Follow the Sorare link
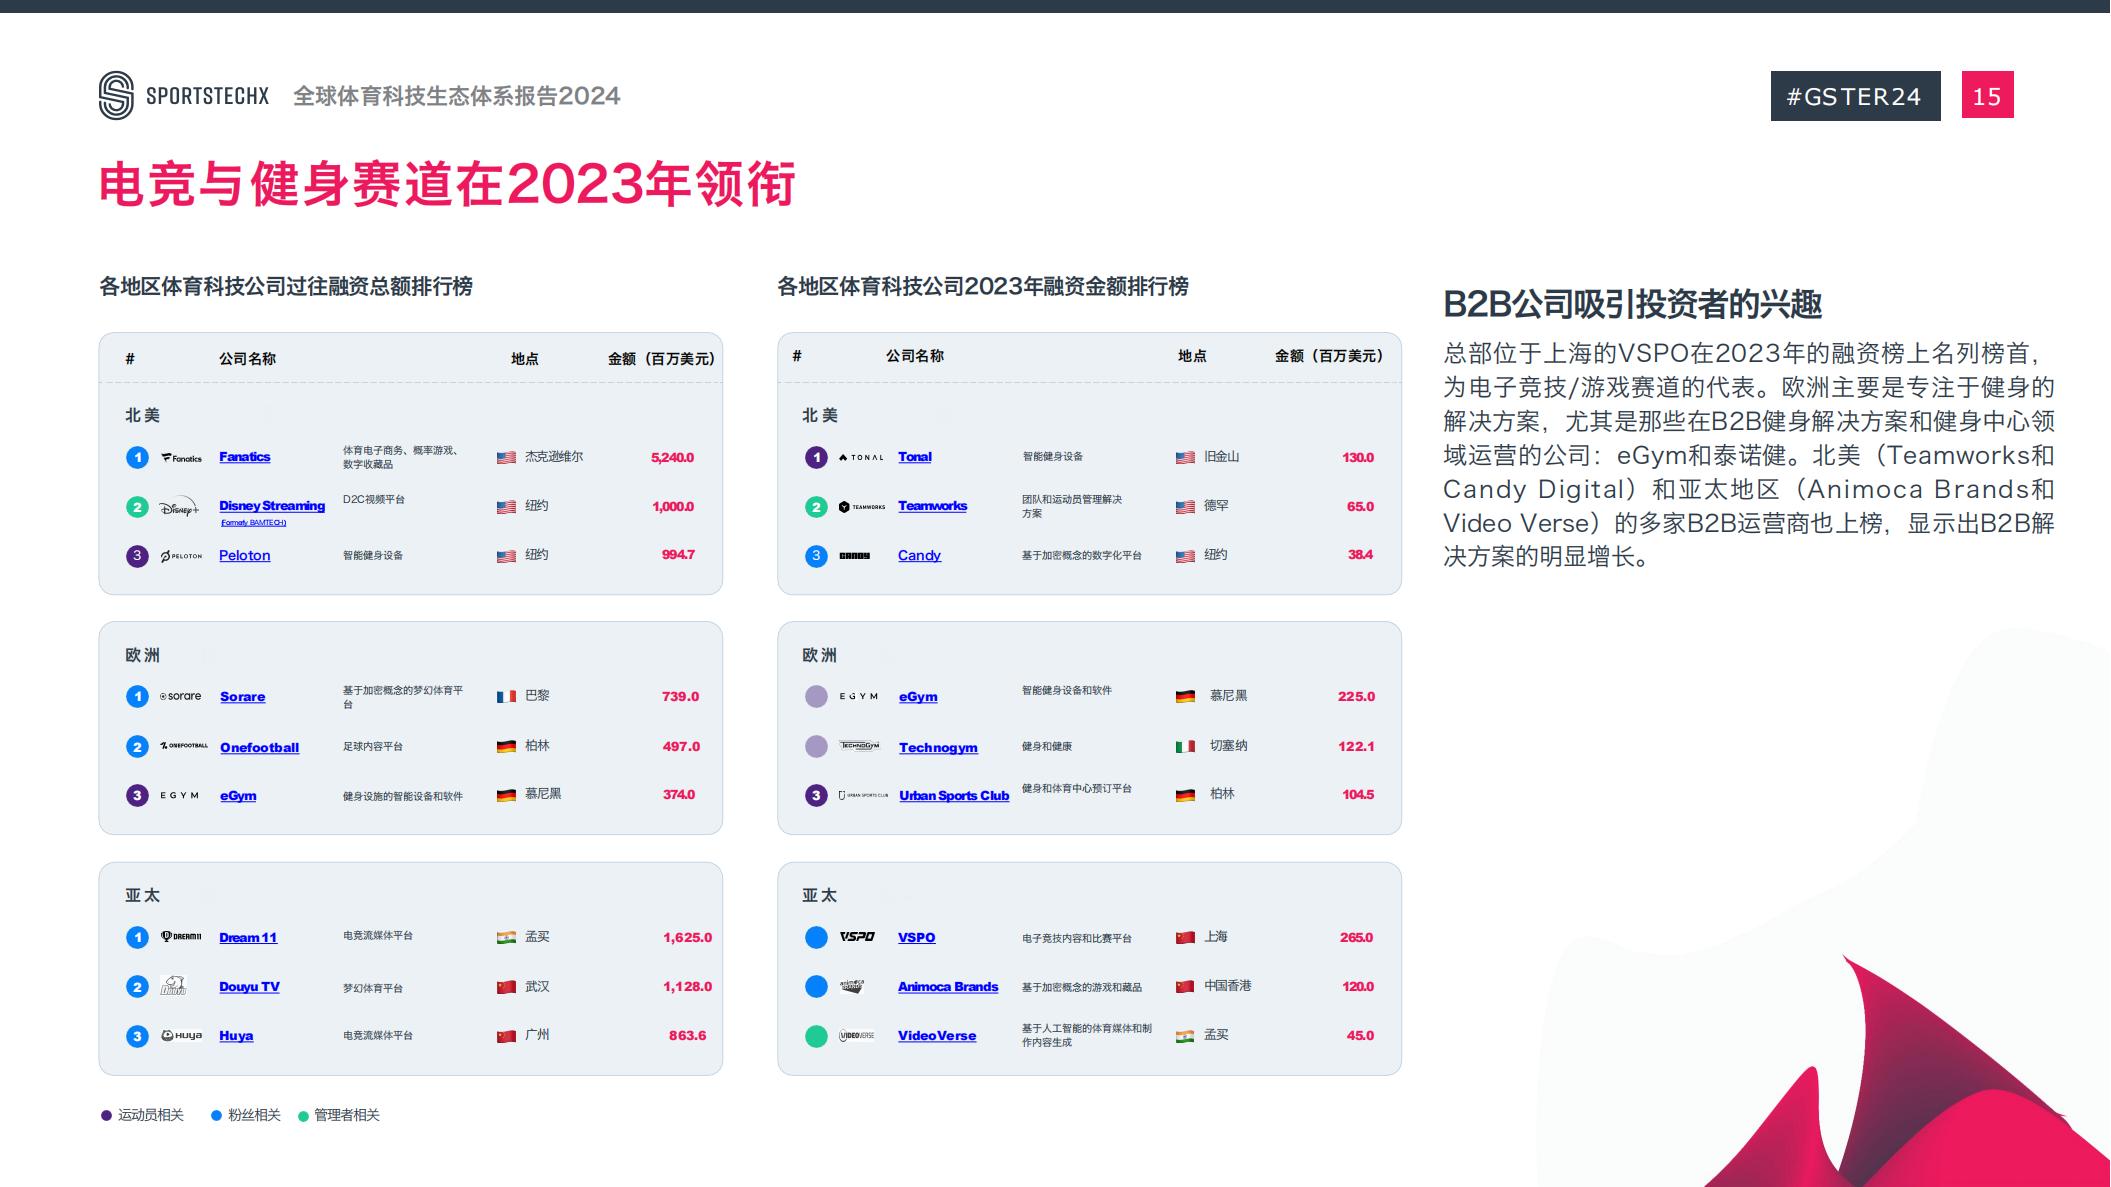Image resolution: width=2111 pixels, height=1187 pixels. coord(243,696)
